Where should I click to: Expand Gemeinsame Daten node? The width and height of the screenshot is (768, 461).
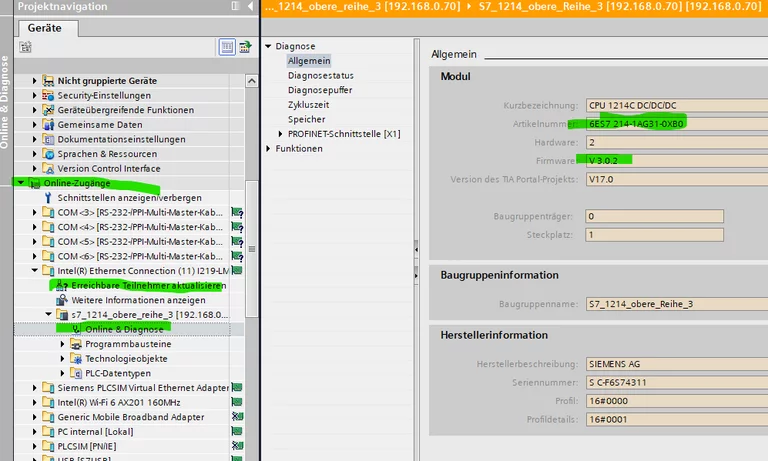(34, 125)
